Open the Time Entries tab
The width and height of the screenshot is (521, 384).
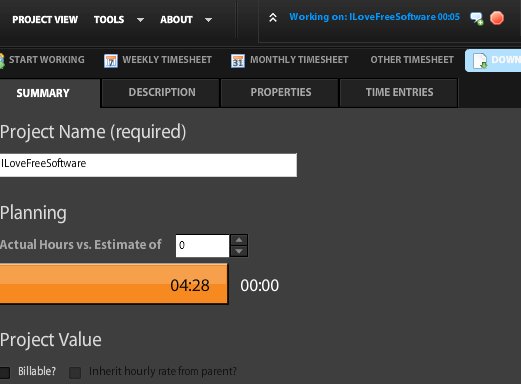click(399, 93)
